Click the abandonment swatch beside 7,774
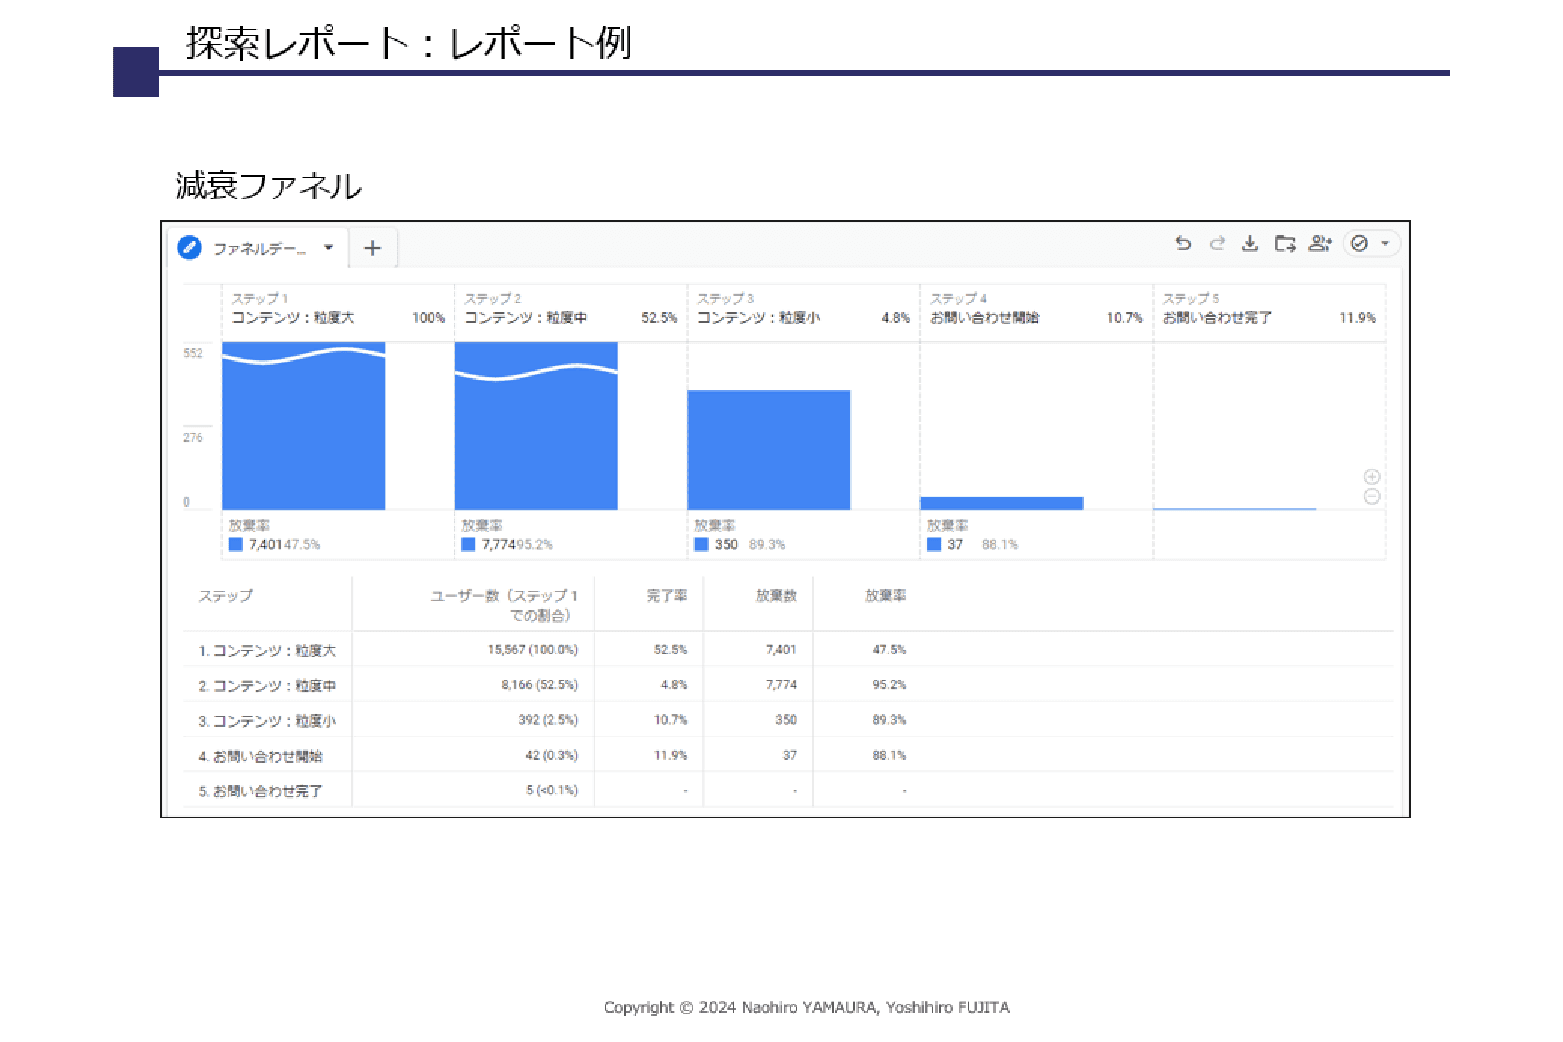 pyautogui.click(x=468, y=544)
